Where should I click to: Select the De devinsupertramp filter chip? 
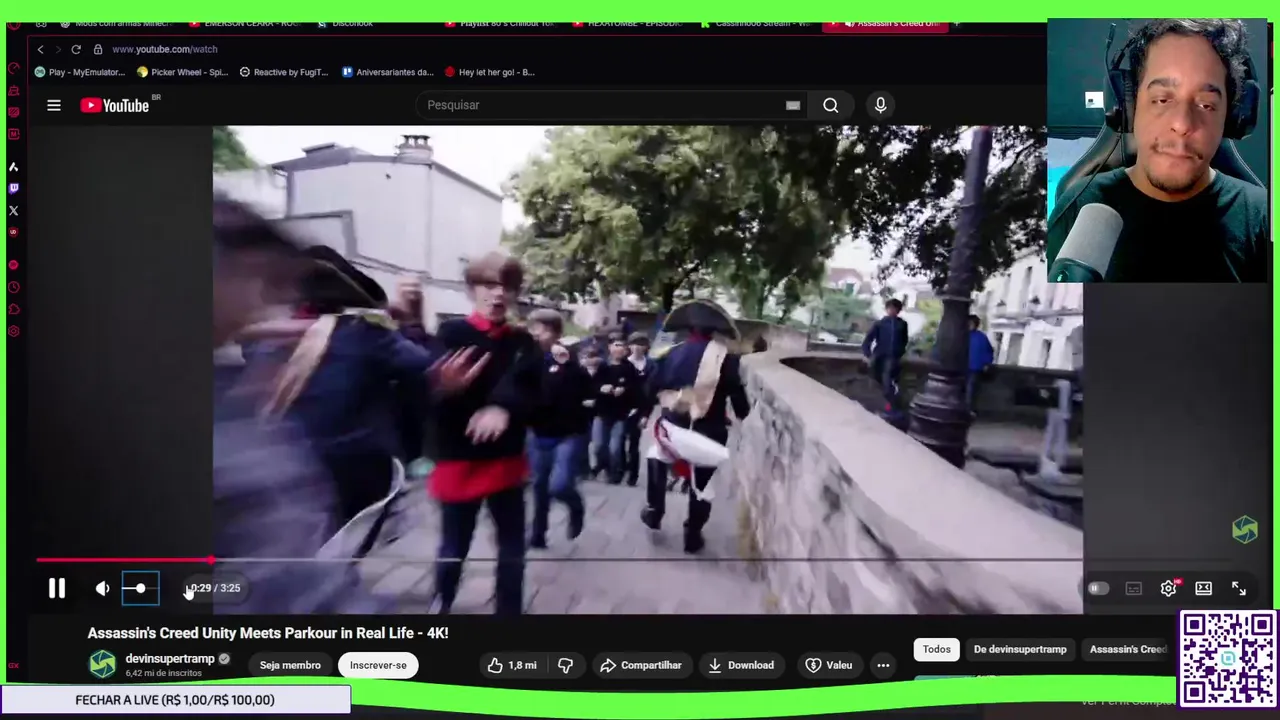click(1020, 649)
